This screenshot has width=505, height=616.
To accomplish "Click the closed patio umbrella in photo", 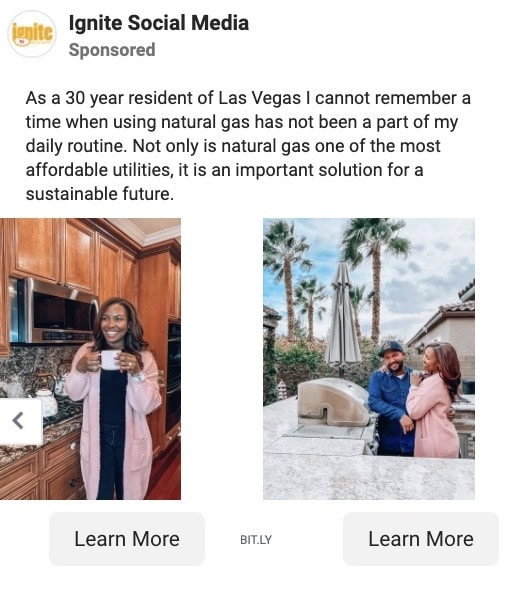I will pyautogui.click(x=343, y=317).
